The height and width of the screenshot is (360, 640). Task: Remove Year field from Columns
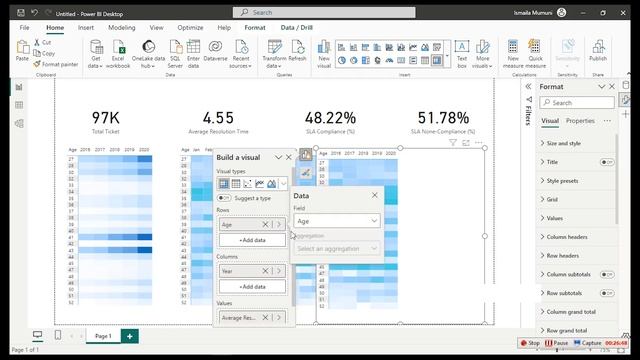[265, 271]
